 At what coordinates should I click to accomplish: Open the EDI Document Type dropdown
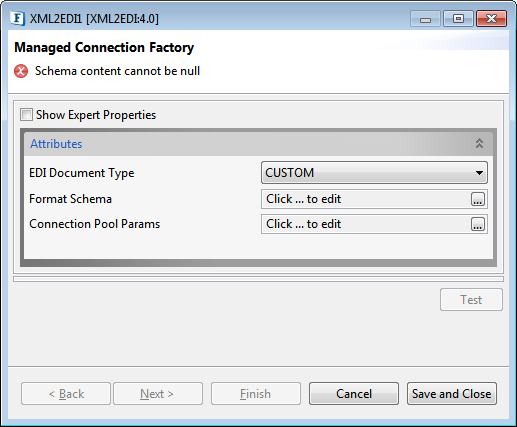pos(374,173)
